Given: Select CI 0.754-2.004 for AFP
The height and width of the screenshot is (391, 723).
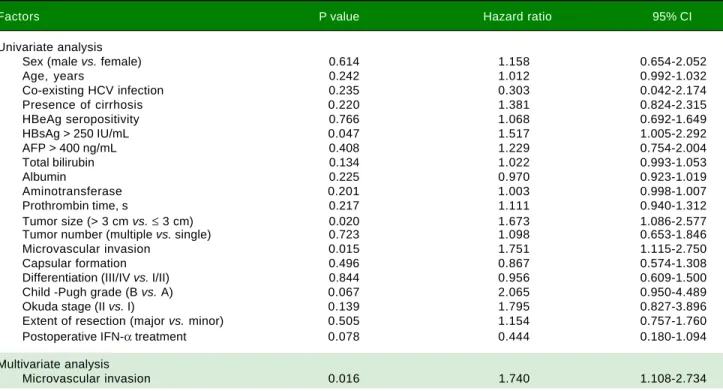Looking at the screenshot, I should pos(673,148).
